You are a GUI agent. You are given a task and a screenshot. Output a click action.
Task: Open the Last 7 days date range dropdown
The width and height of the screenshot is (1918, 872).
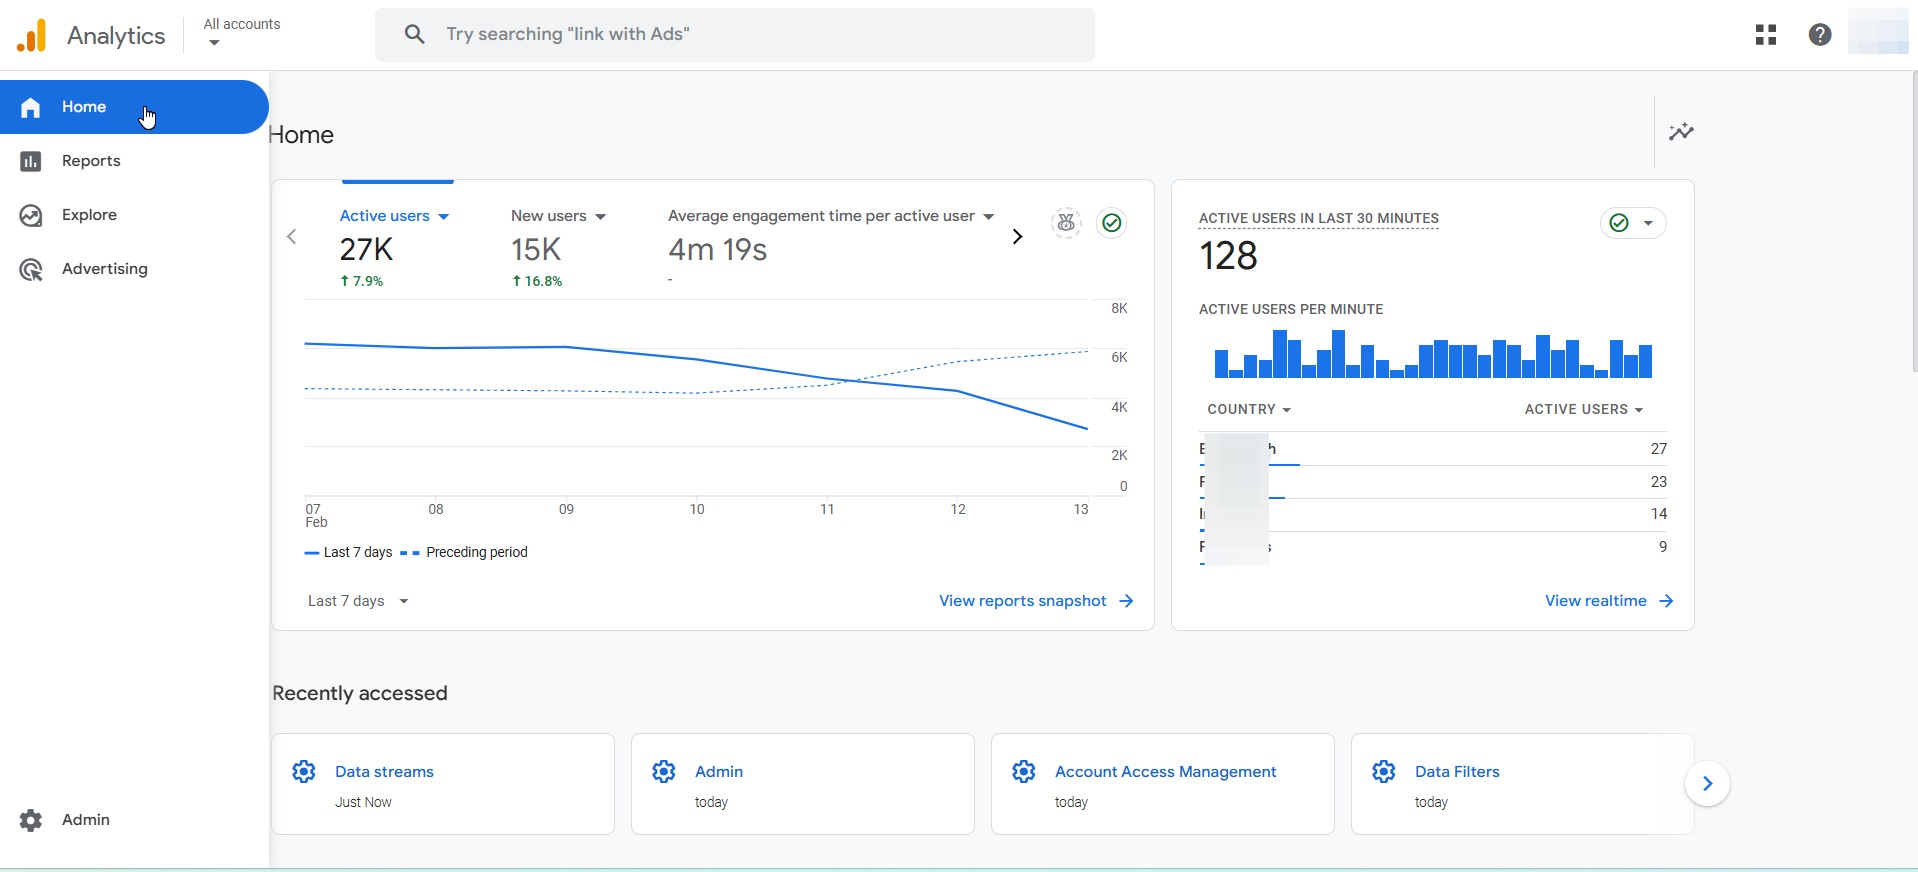tap(358, 601)
